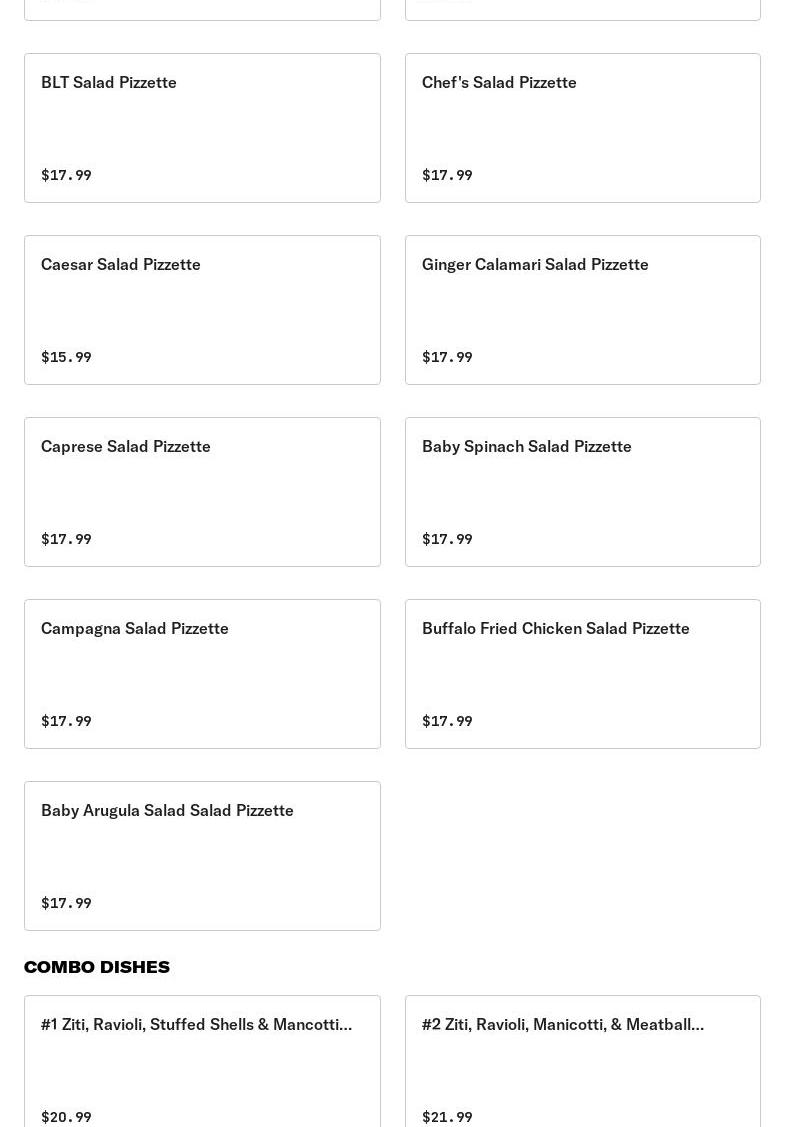Click the $20.99 price on combo #1
Image resolution: width=785 pixels, height=1127 pixels.
pos(66,1117)
